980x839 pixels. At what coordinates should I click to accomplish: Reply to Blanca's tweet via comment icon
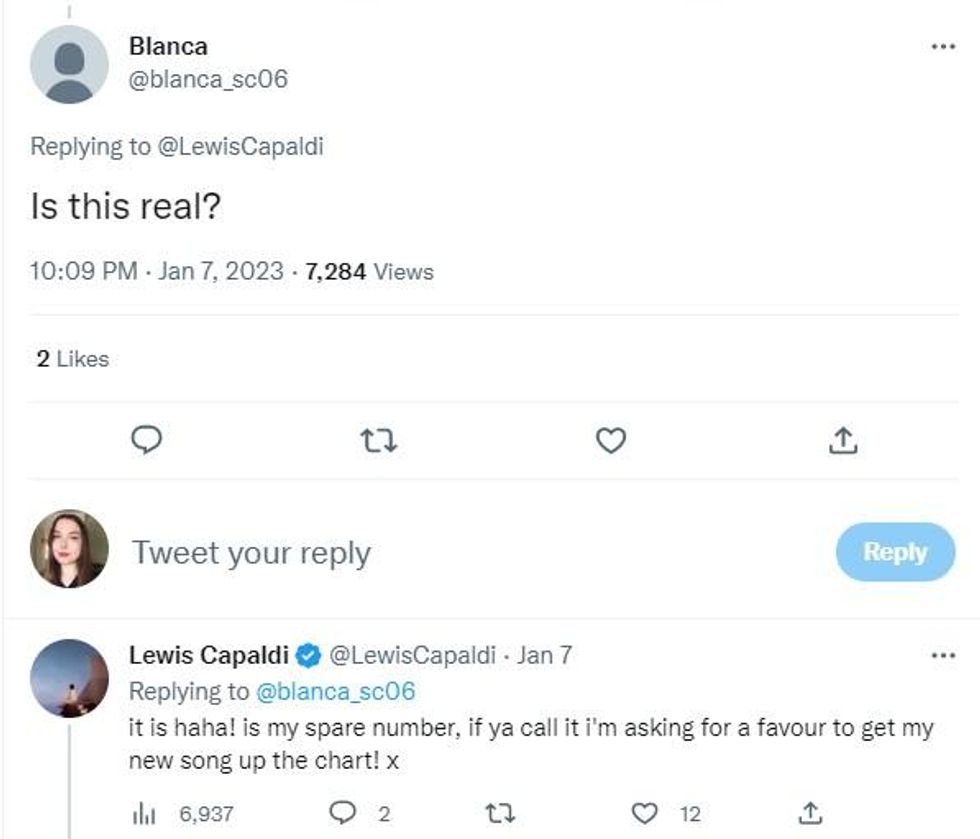(x=147, y=440)
